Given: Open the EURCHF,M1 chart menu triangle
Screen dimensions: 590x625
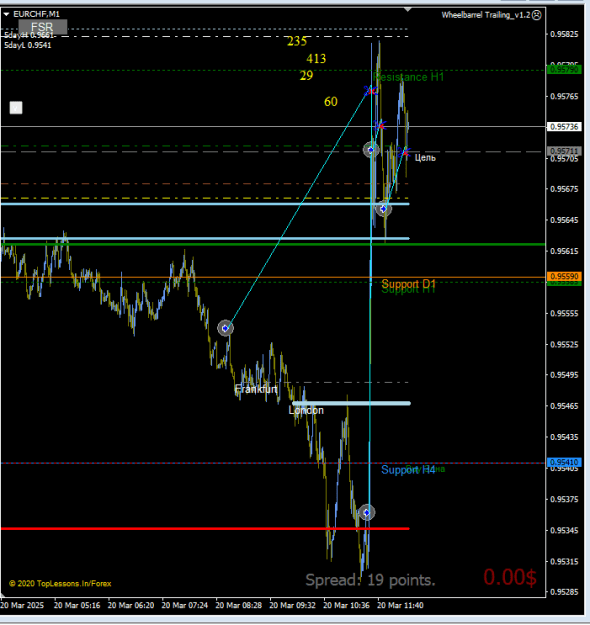Looking at the screenshot, I should (x=6, y=14).
